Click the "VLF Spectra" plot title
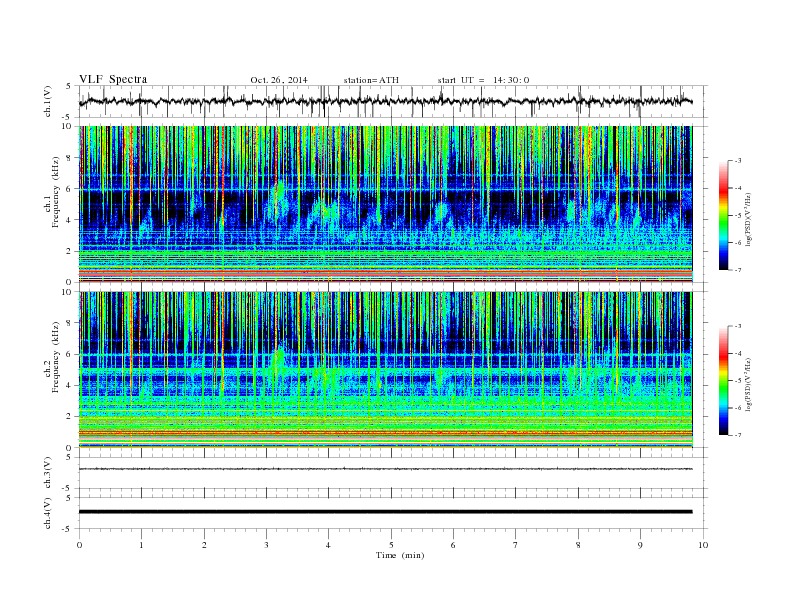Viewport: 792px width, 612px height. point(113,79)
